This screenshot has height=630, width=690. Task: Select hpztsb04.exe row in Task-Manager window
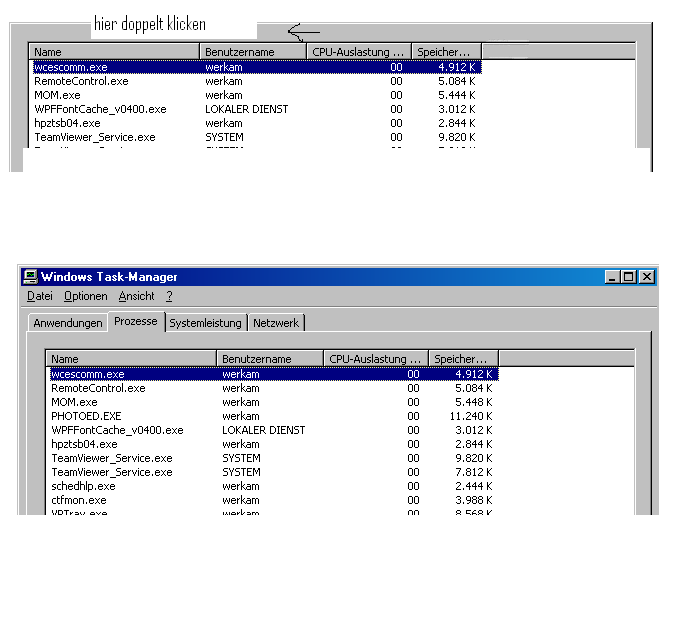pyautogui.click(x=272, y=444)
